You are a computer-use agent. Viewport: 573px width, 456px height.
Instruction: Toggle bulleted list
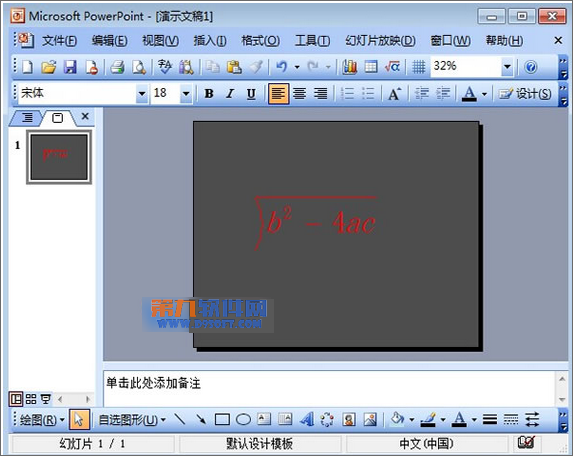click(x=368, y=94)
